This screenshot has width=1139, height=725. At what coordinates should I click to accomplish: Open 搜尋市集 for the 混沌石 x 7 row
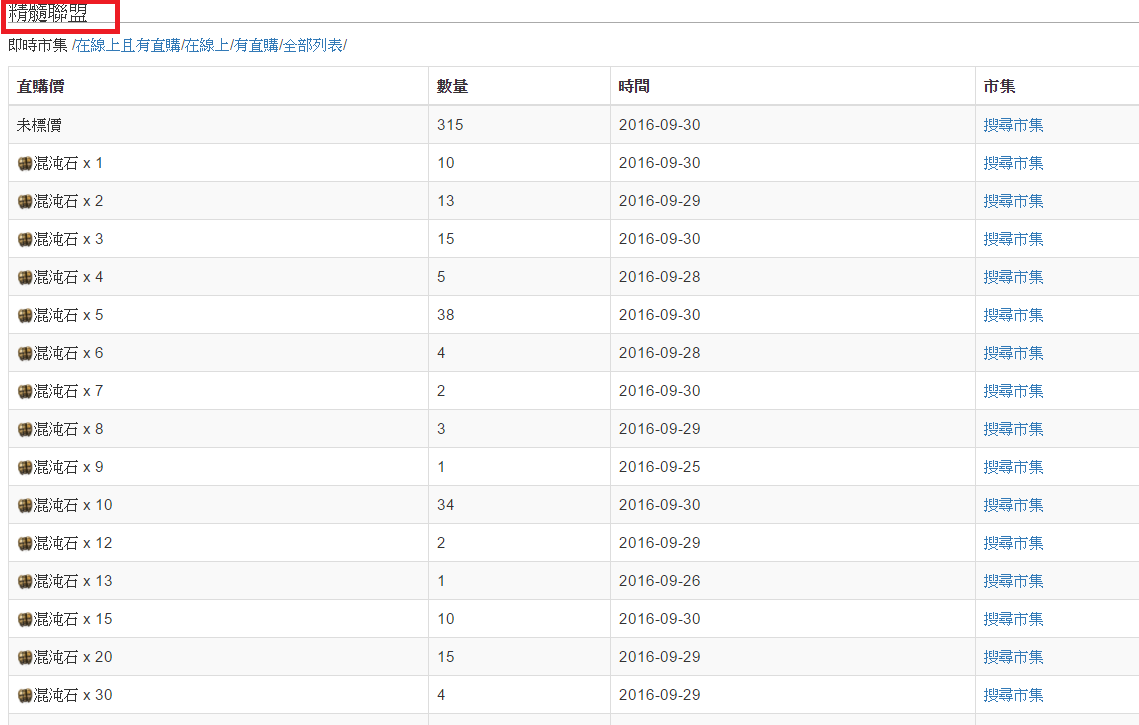tap(1013, 391)
